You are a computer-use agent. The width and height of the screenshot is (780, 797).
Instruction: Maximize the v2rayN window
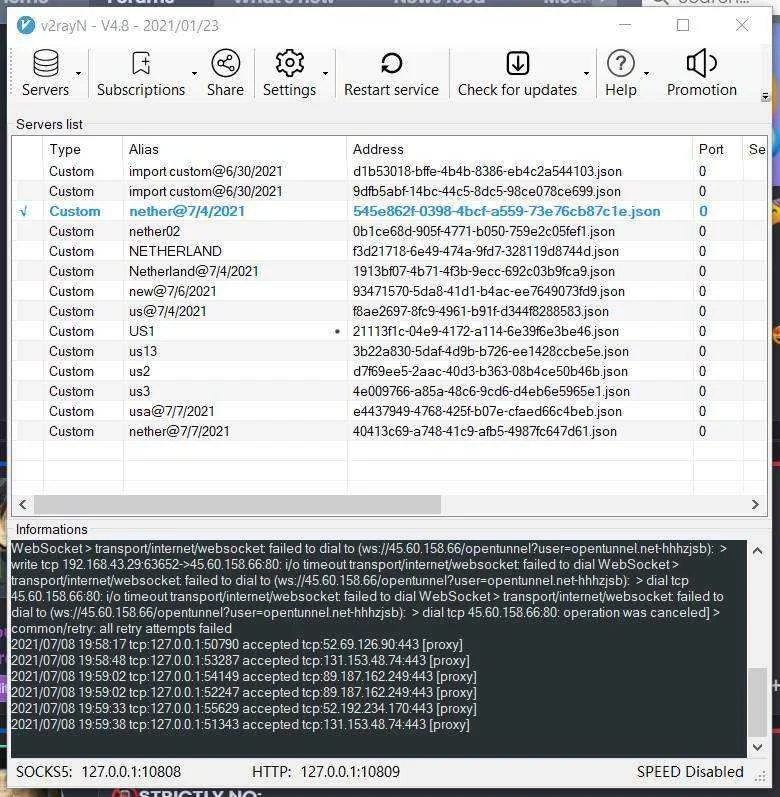tap(683, 25)
